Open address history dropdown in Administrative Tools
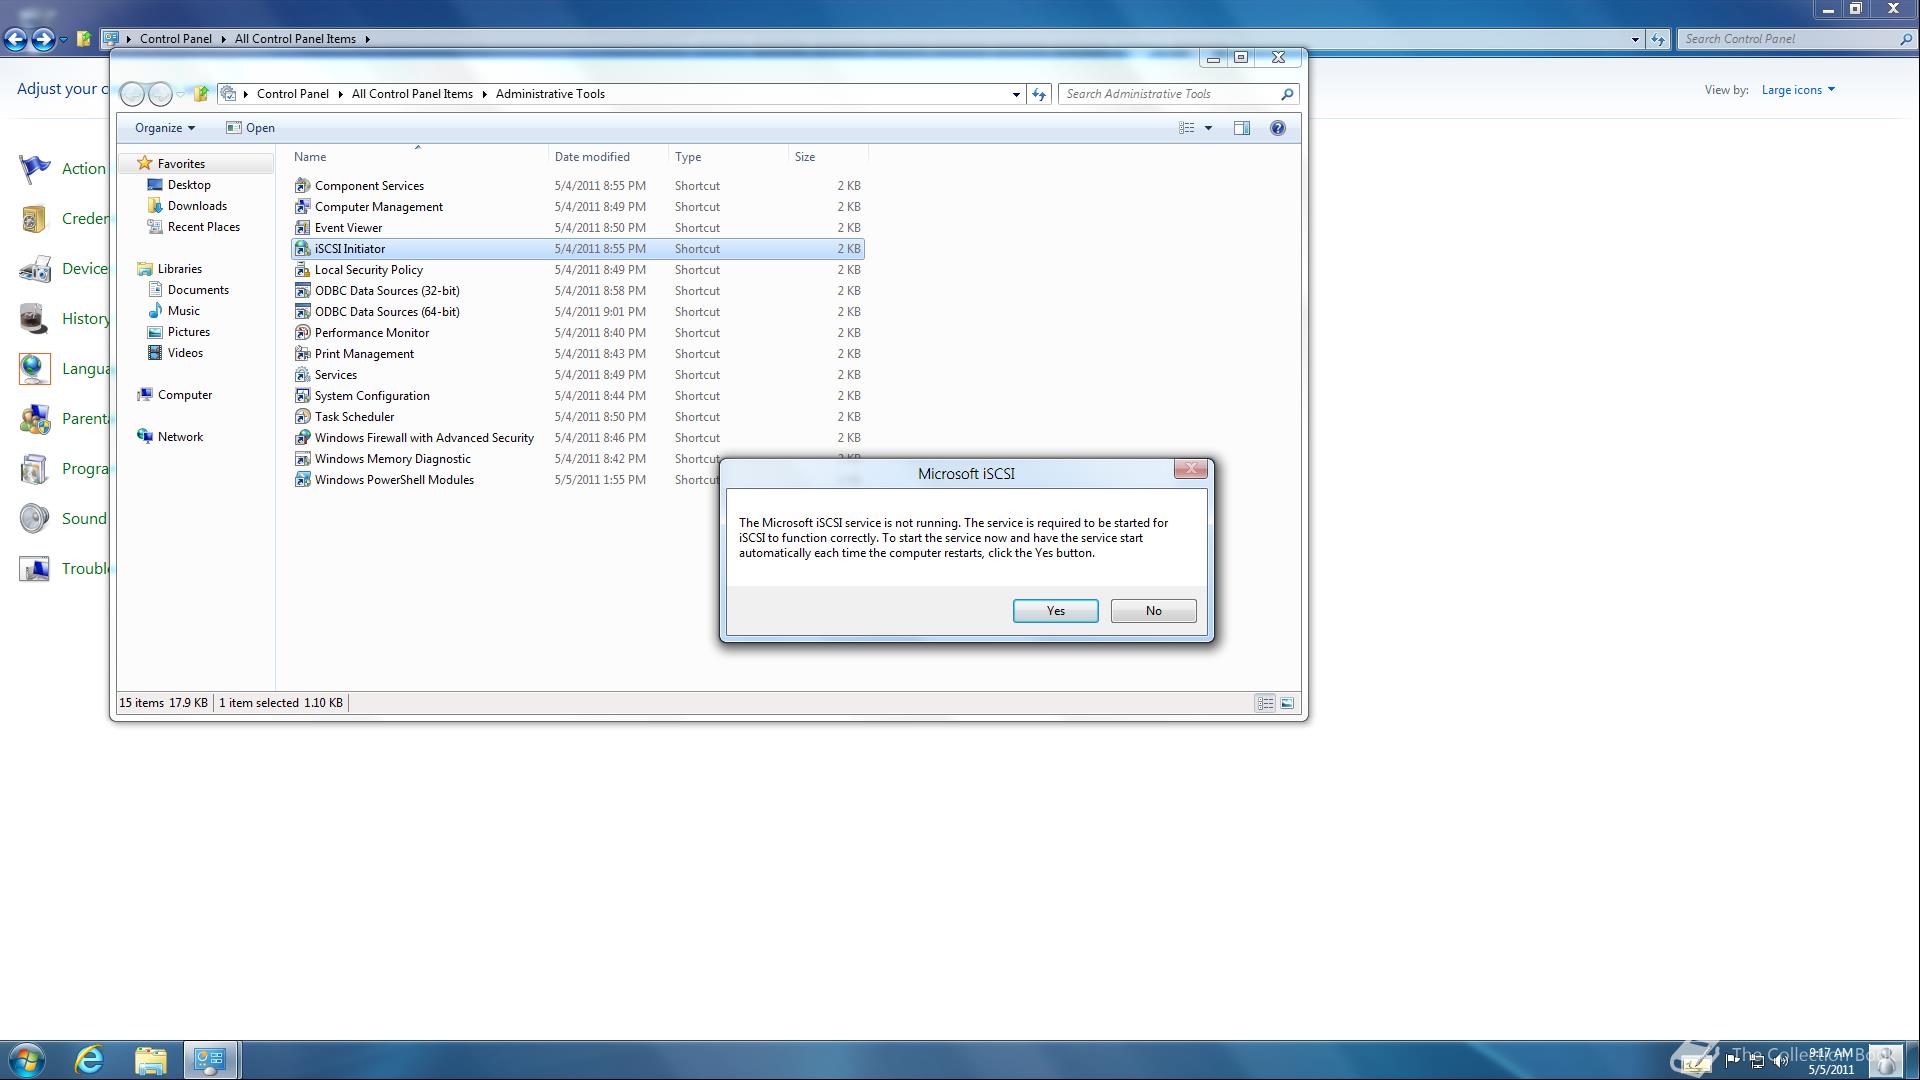This screenshot has width=1920, height=1080. pos(1016,94)
